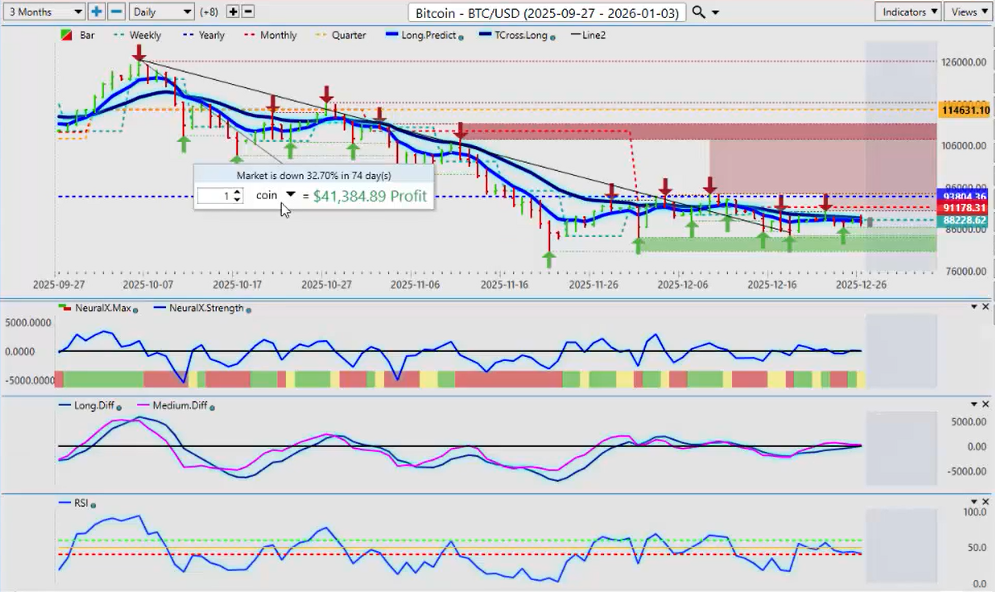Click the magnifying glass search icon
The image size is (995, 592).
699,12
